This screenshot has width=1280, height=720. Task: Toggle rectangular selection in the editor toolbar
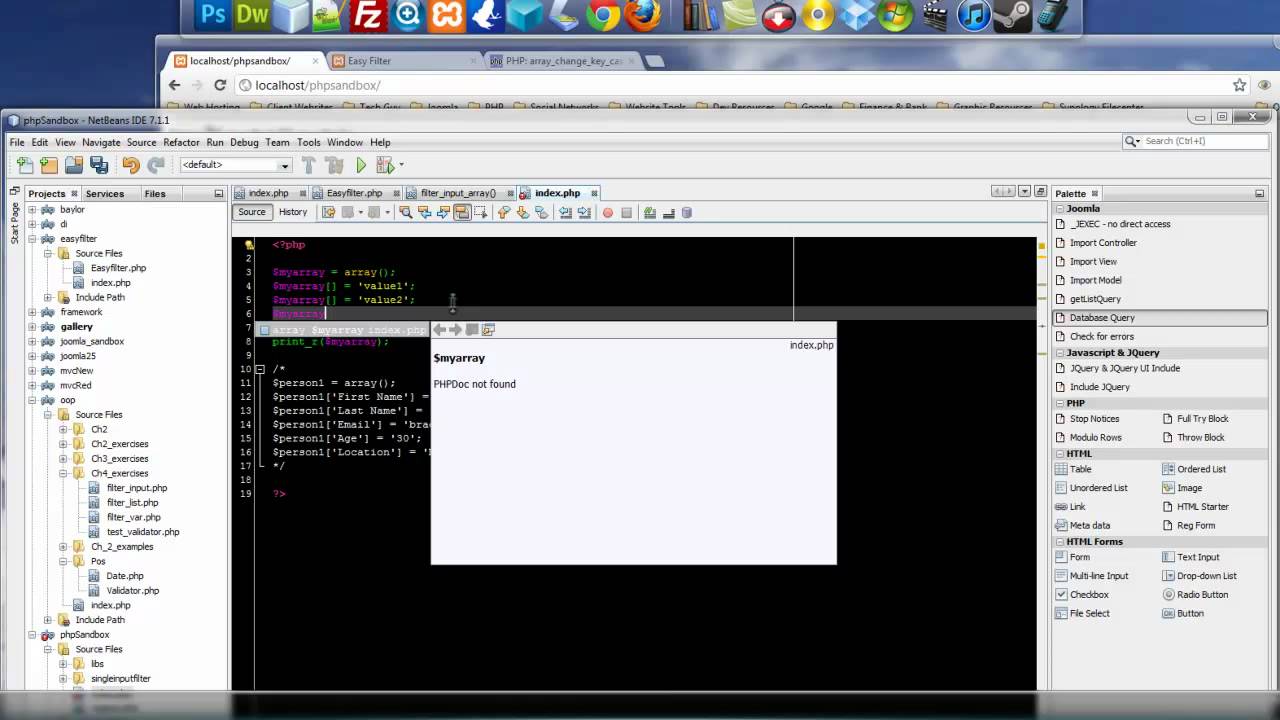click(x=481, y=212)
